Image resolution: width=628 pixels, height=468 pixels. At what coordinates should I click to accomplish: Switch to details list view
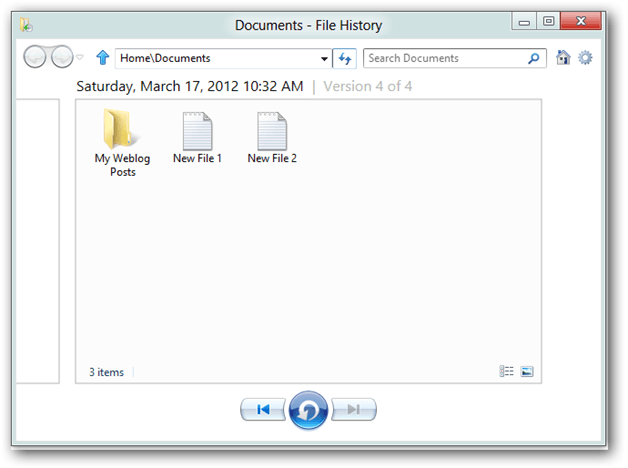pos(507,372)
